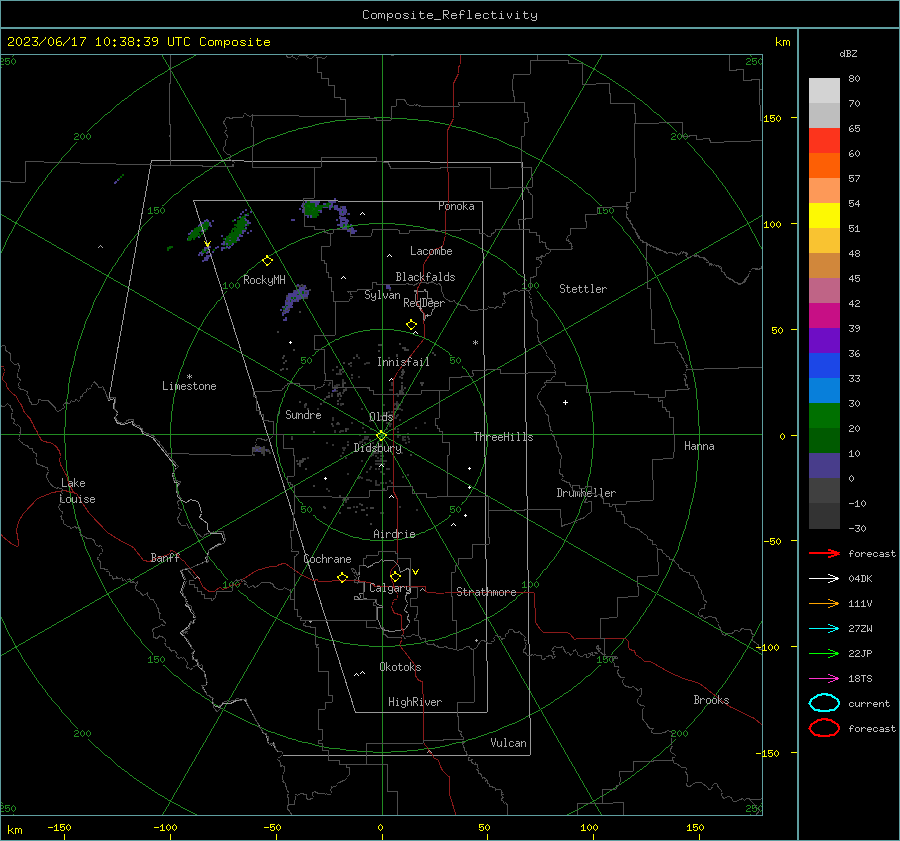Click the Composite_Reflectivity title

pyautogui.click(x=450, y=15)
